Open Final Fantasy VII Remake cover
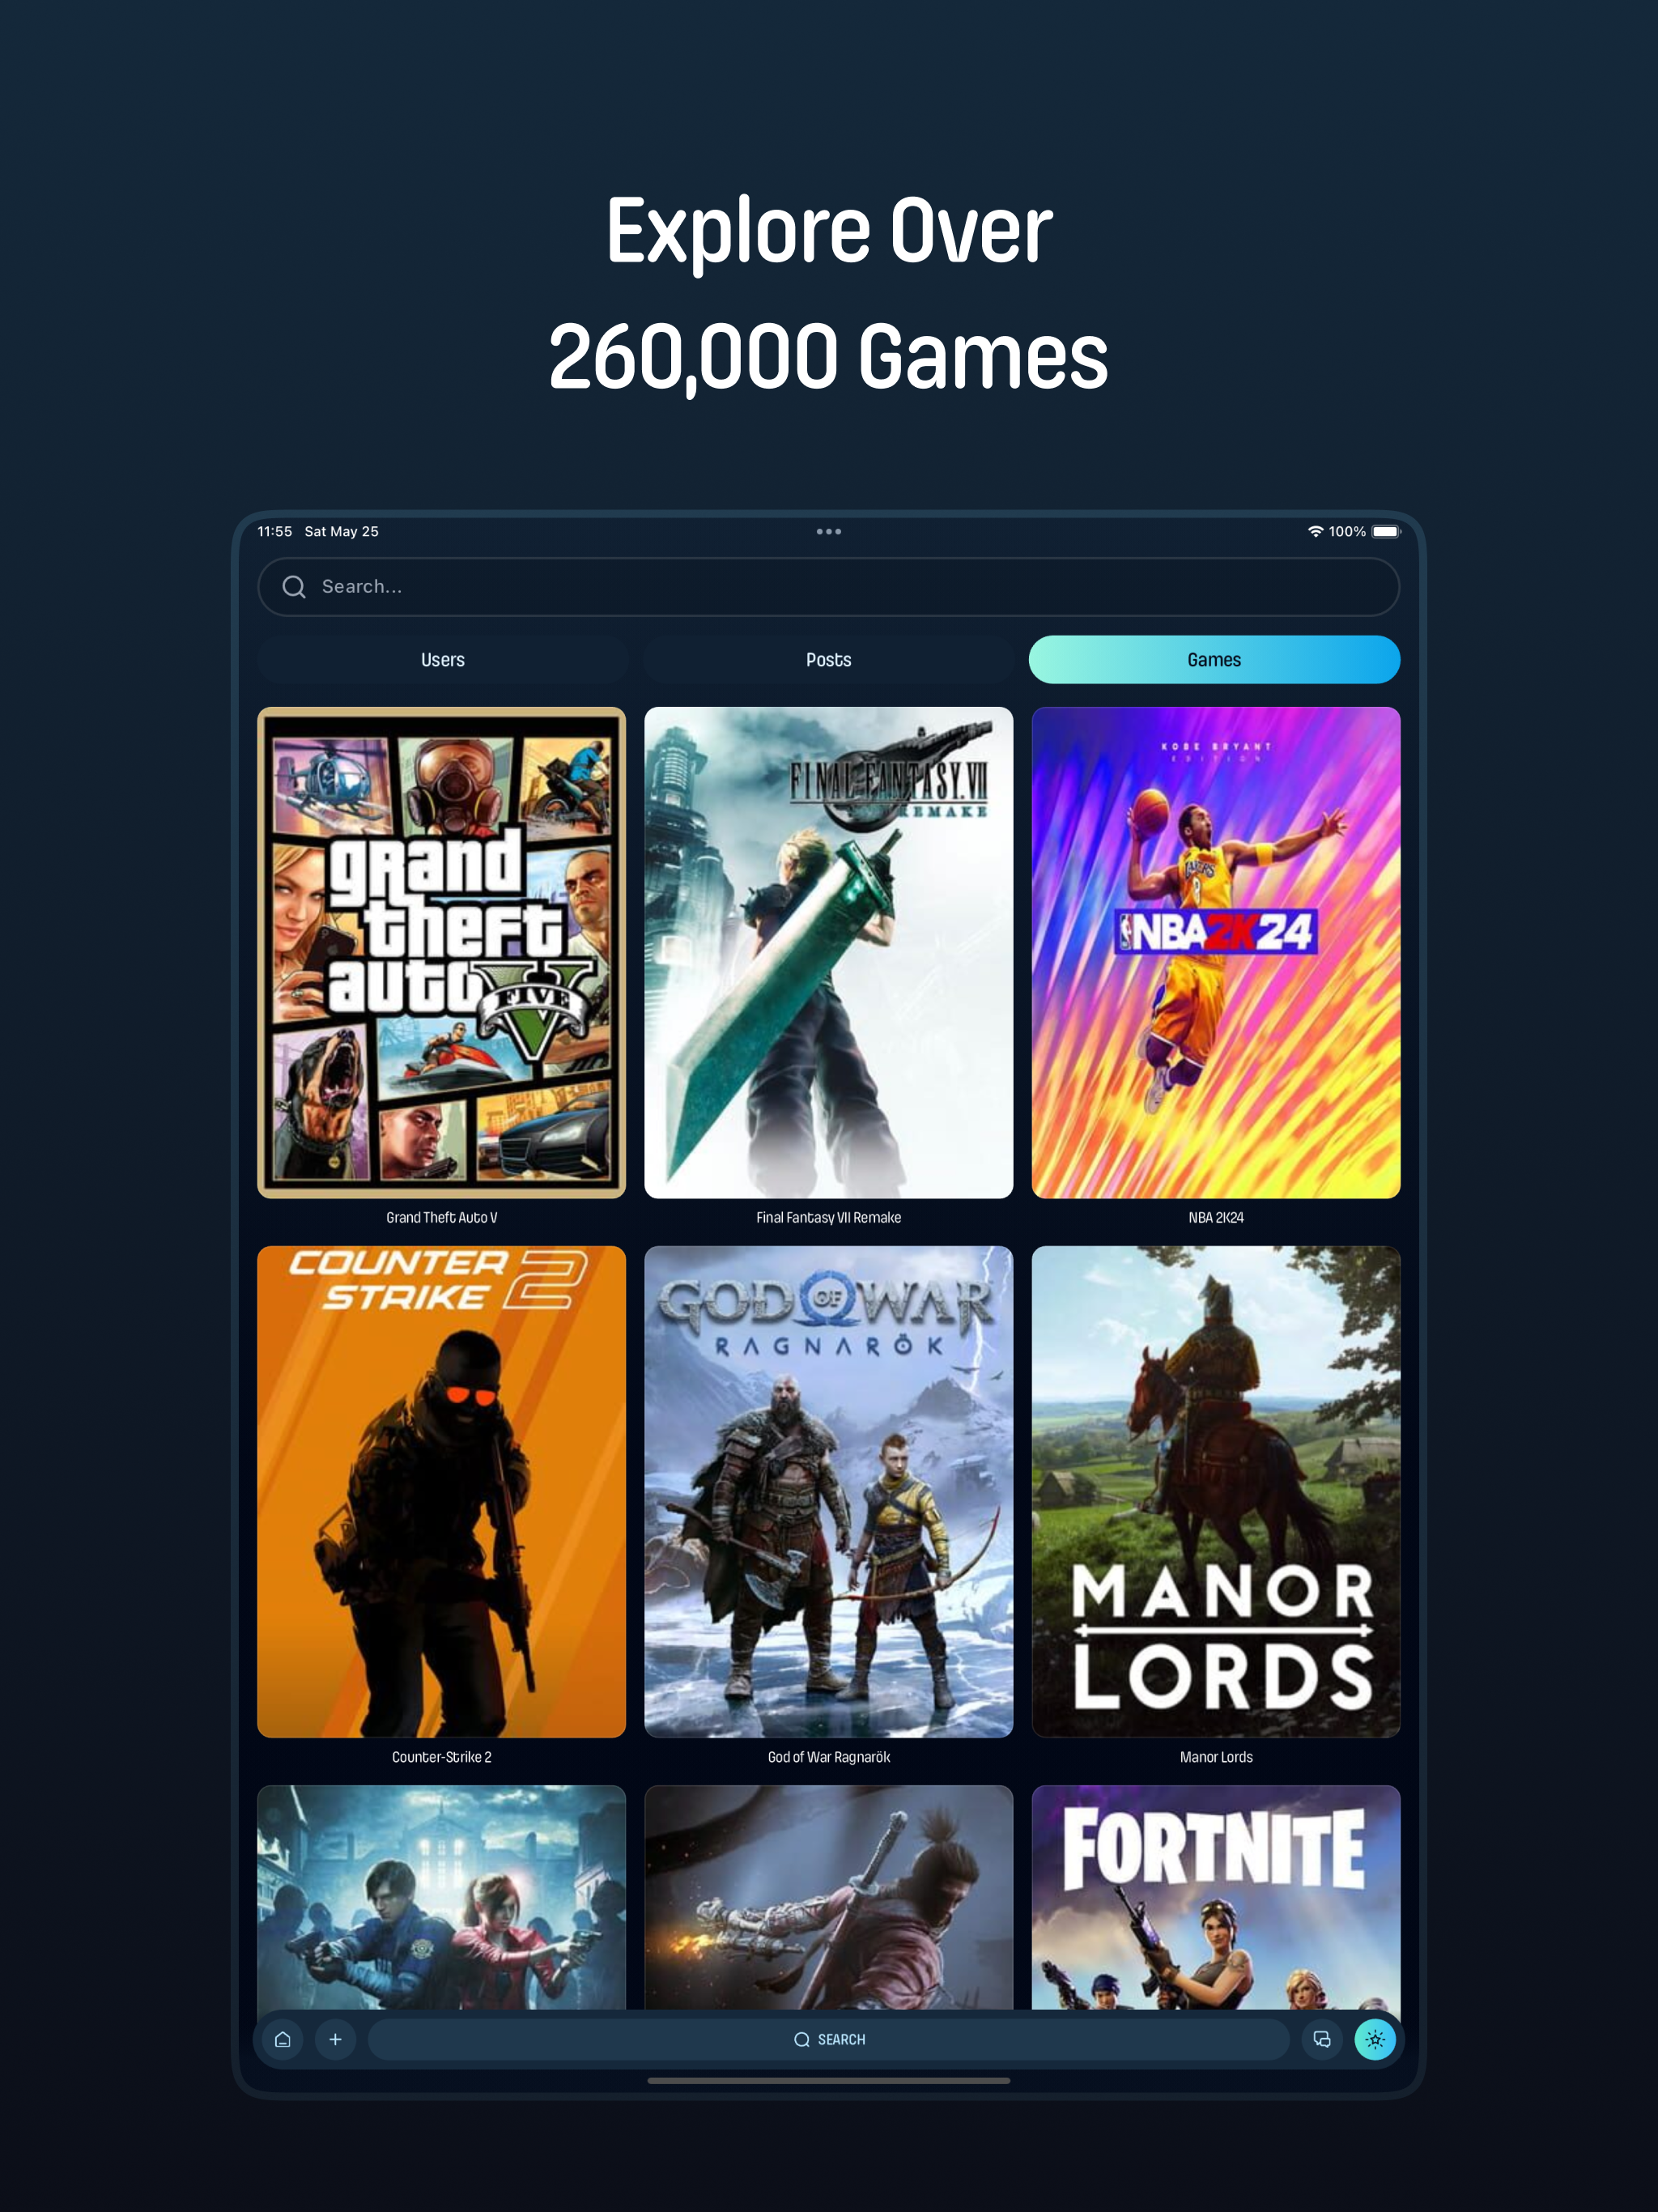 (x=828, y=953)
